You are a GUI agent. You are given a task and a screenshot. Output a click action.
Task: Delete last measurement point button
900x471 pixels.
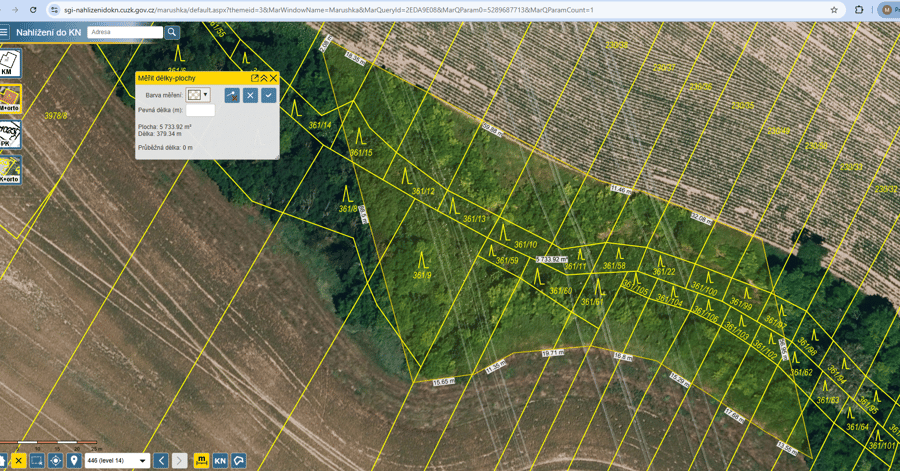pos(232,95)
